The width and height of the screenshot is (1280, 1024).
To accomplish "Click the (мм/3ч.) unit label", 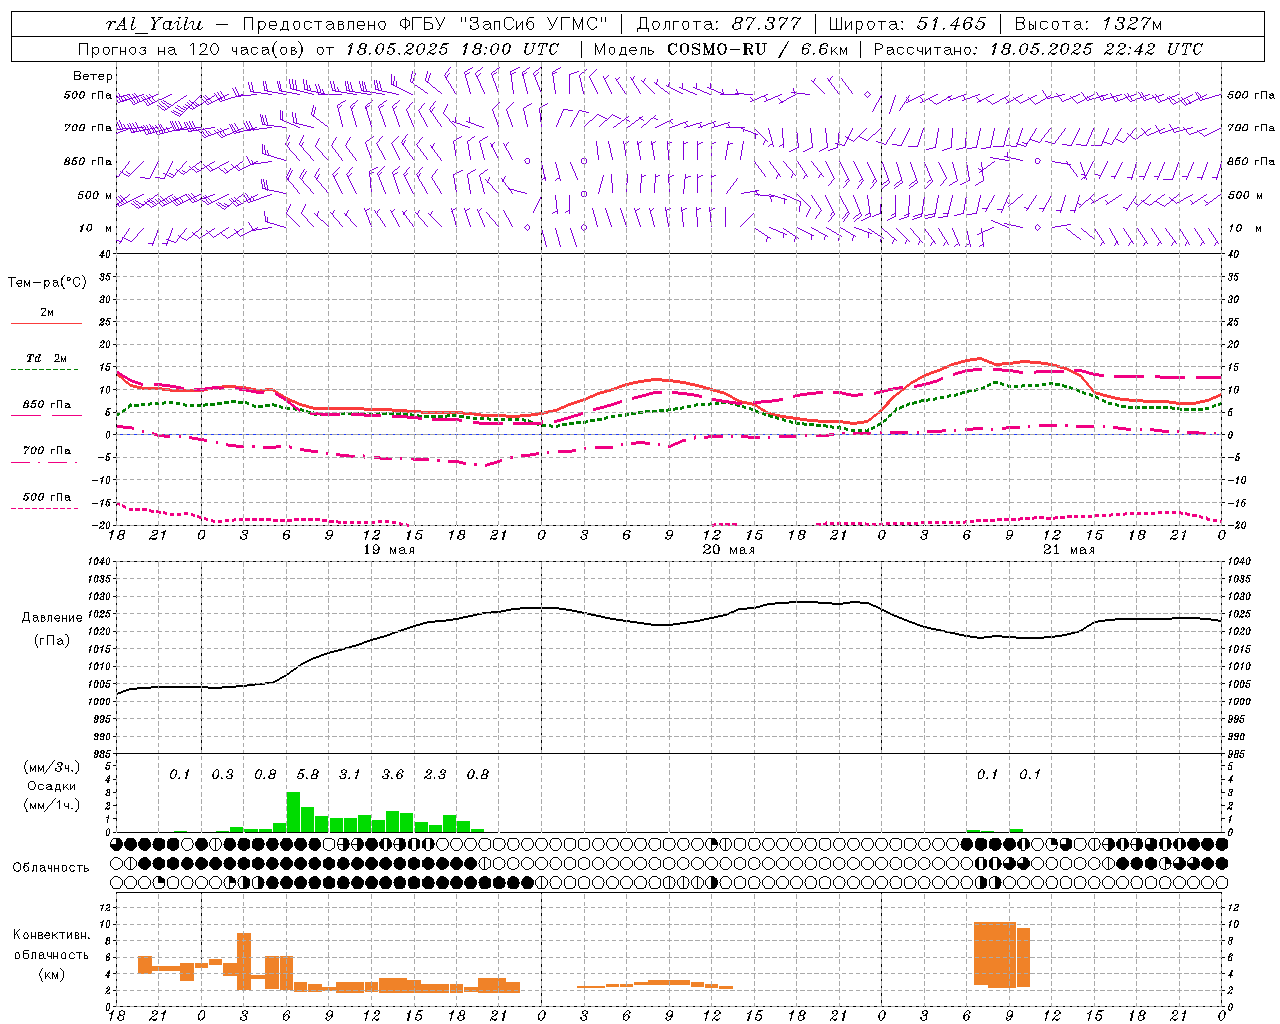I will (52, 767).
